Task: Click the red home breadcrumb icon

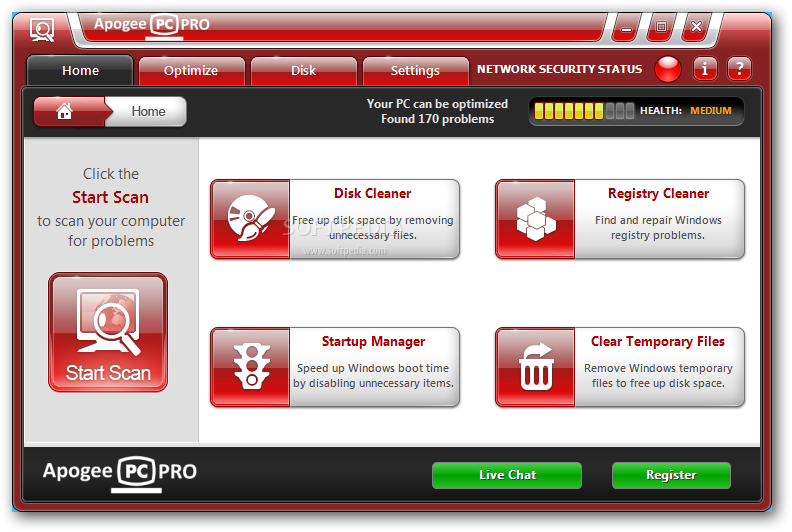Action: pos(66,111)
